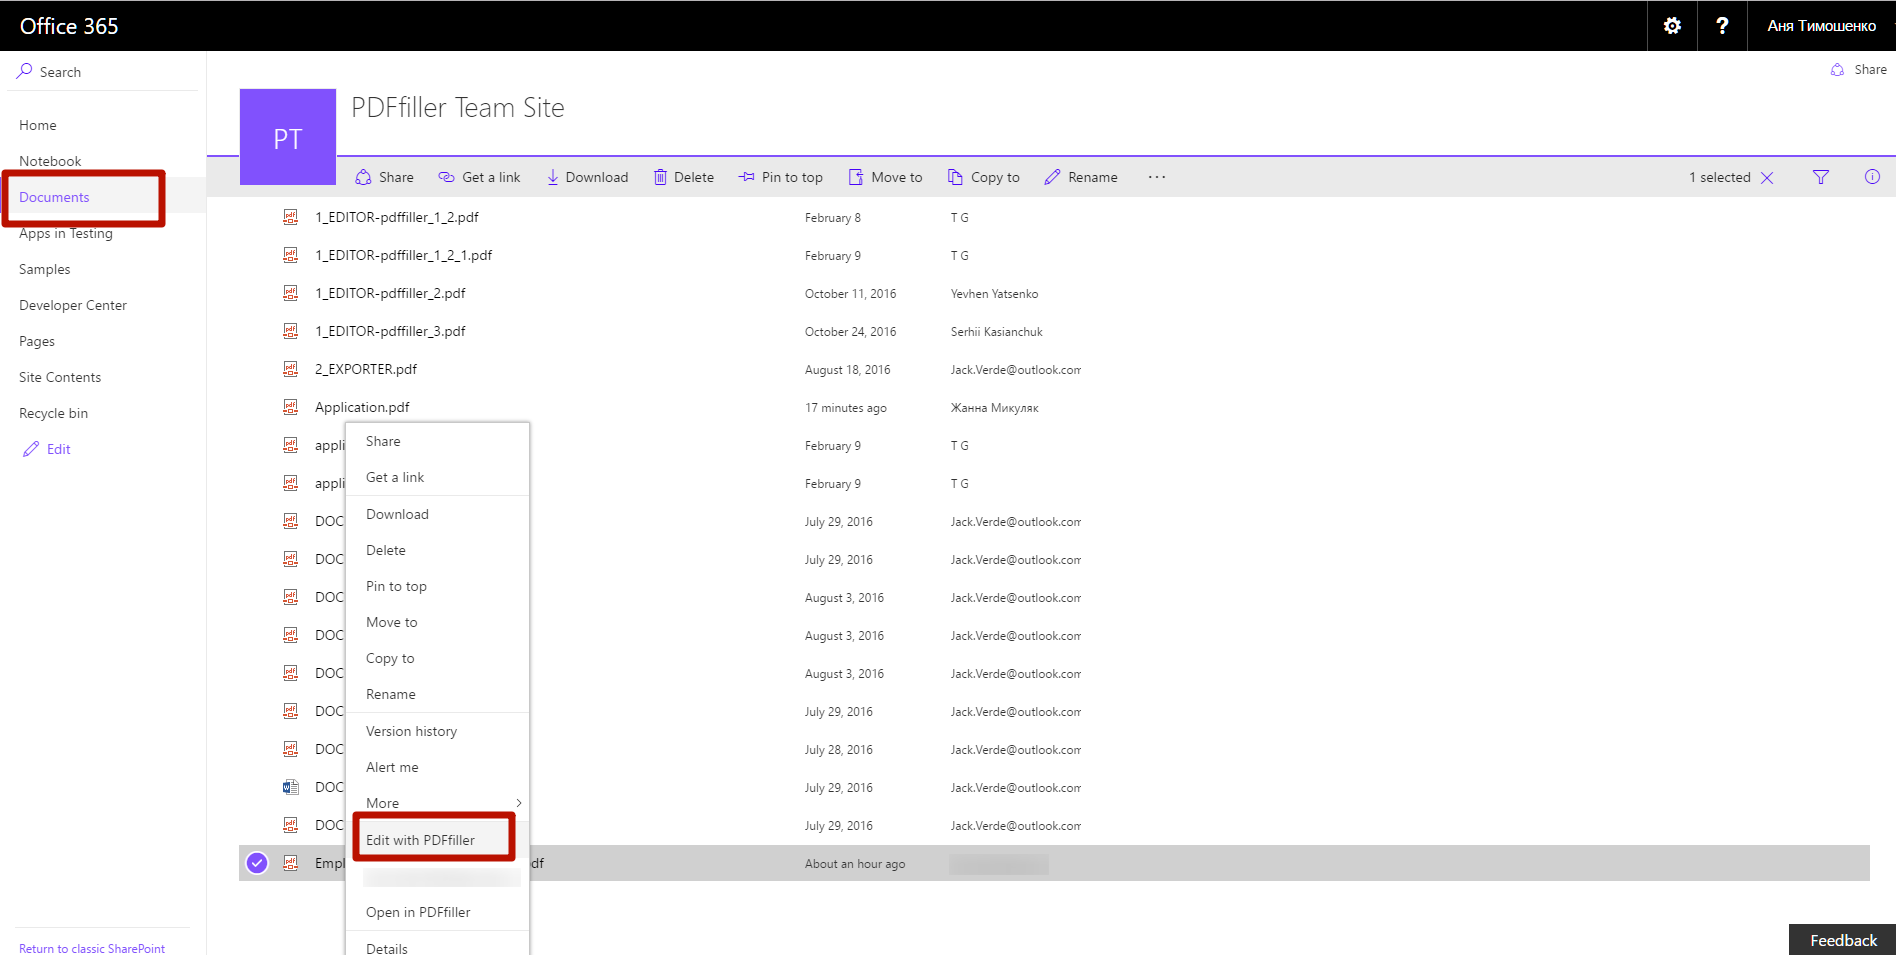Click the Search input field
Viewport: 1896px width, 955px height.
pyautogui.click(x=103, y=71)
